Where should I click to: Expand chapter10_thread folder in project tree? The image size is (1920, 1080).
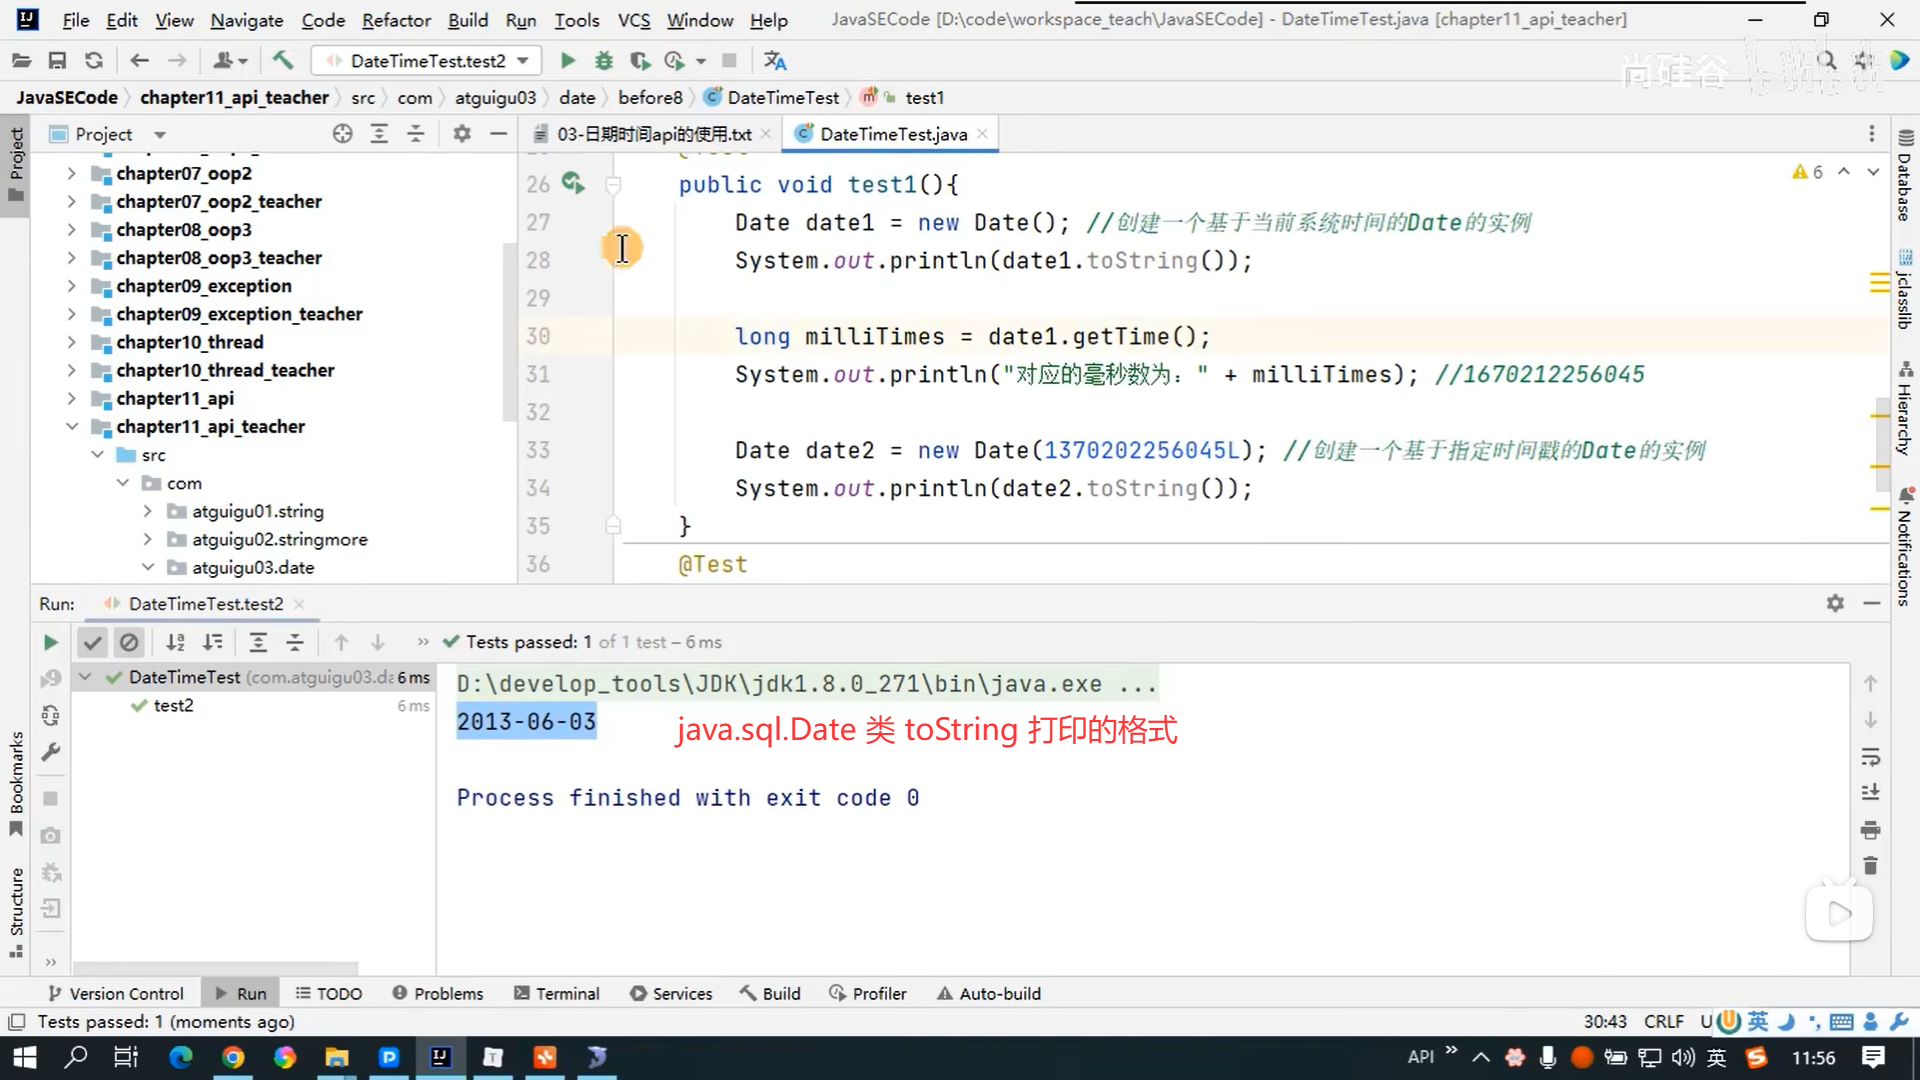click(x=71, y=342)
